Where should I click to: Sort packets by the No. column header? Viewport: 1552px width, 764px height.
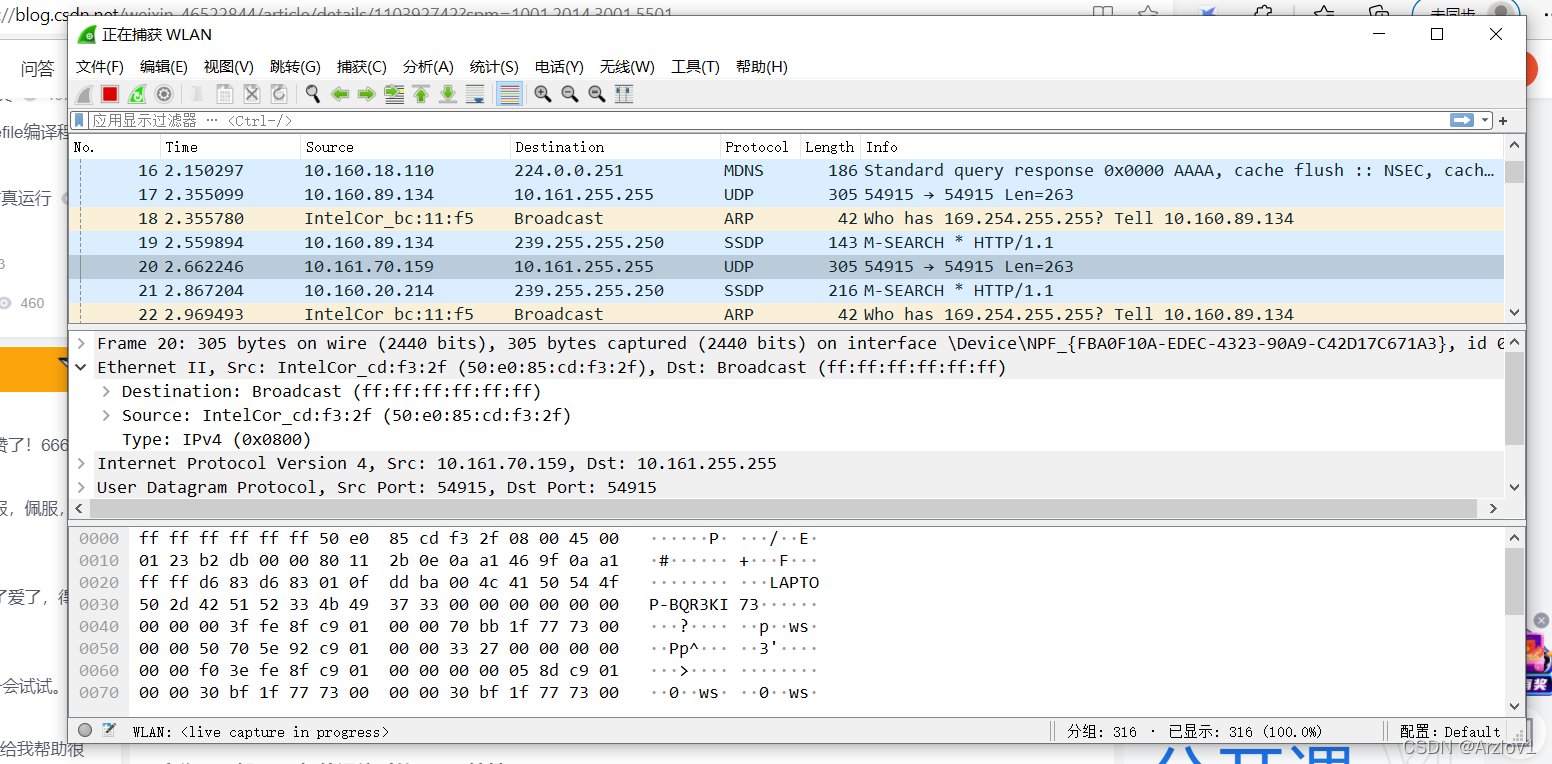click(115, 147)
